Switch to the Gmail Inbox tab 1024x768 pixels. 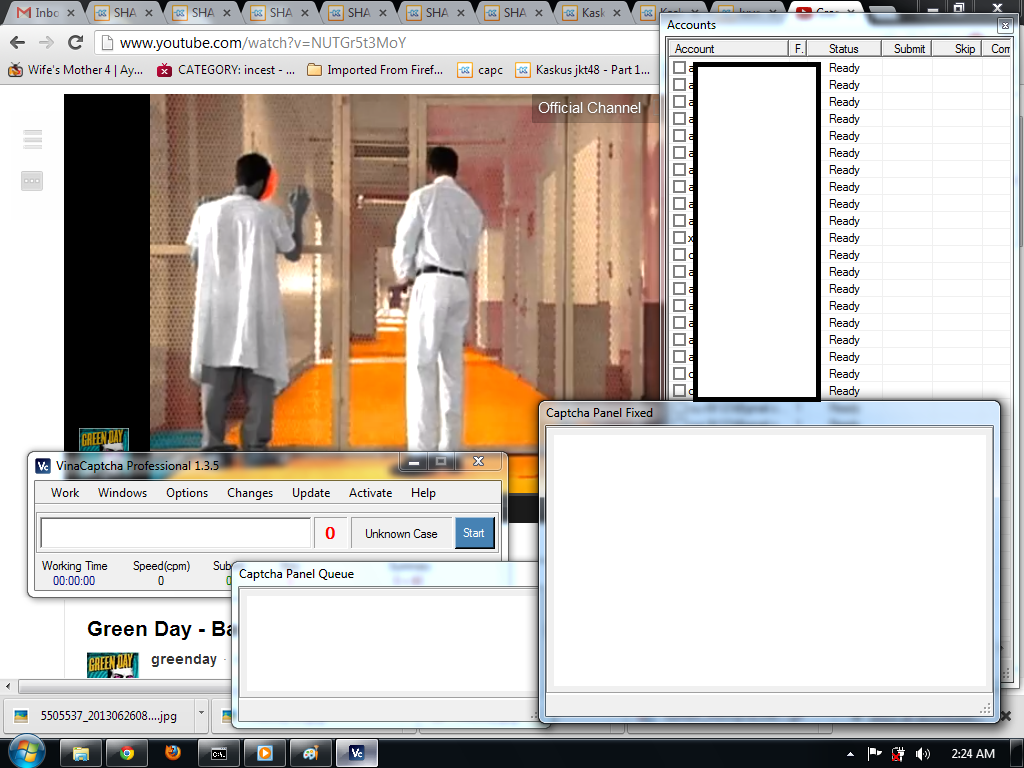tap(40, 13)
